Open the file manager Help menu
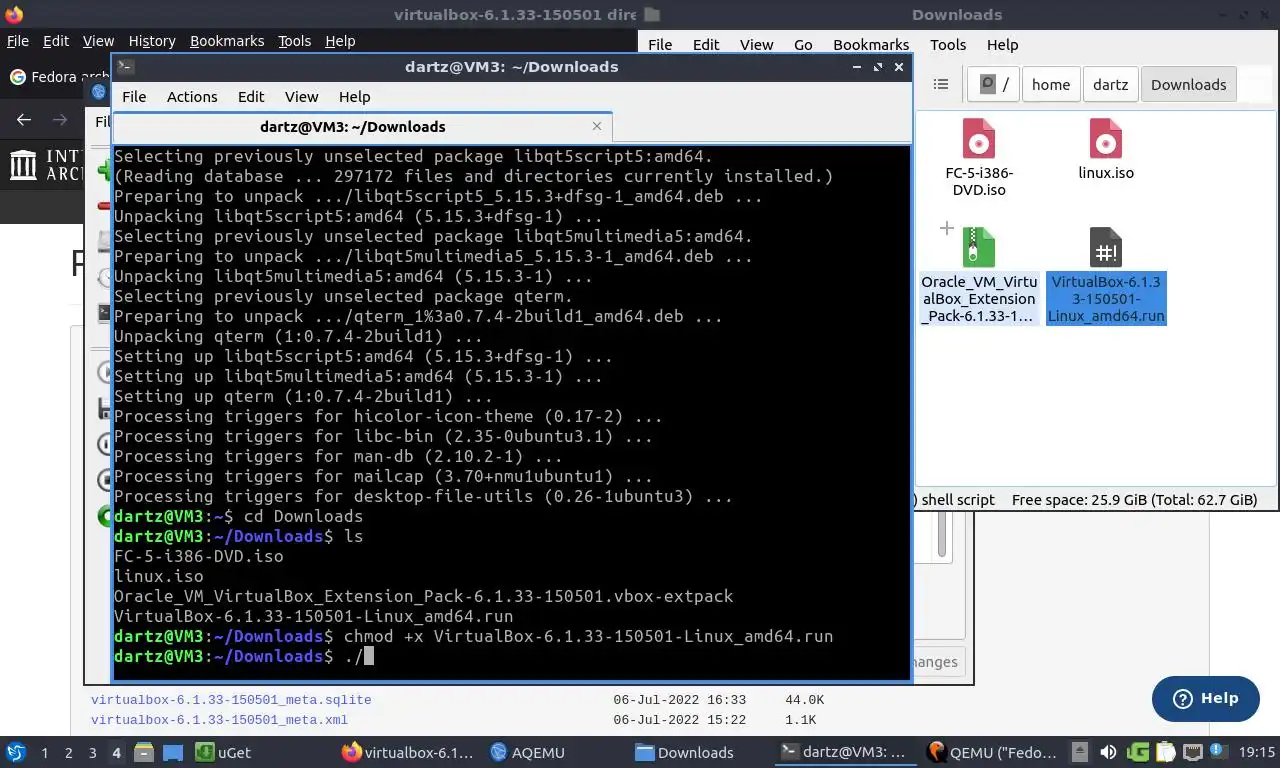The width and height of the screenshot is (1280, 768). tap(1002, 45)
